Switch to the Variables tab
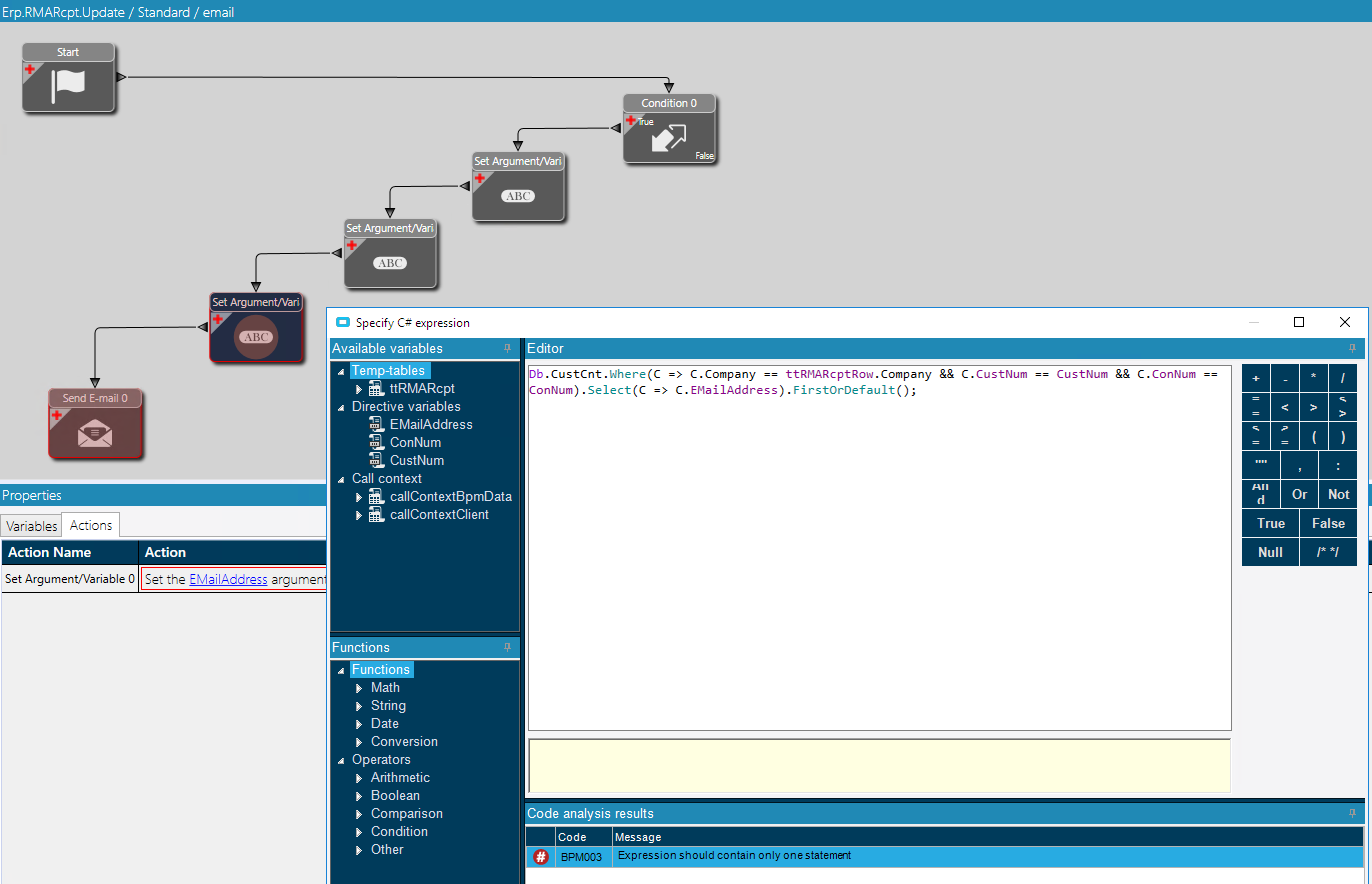Viewport: 1372px width, 884px height. tap(32, 526)
